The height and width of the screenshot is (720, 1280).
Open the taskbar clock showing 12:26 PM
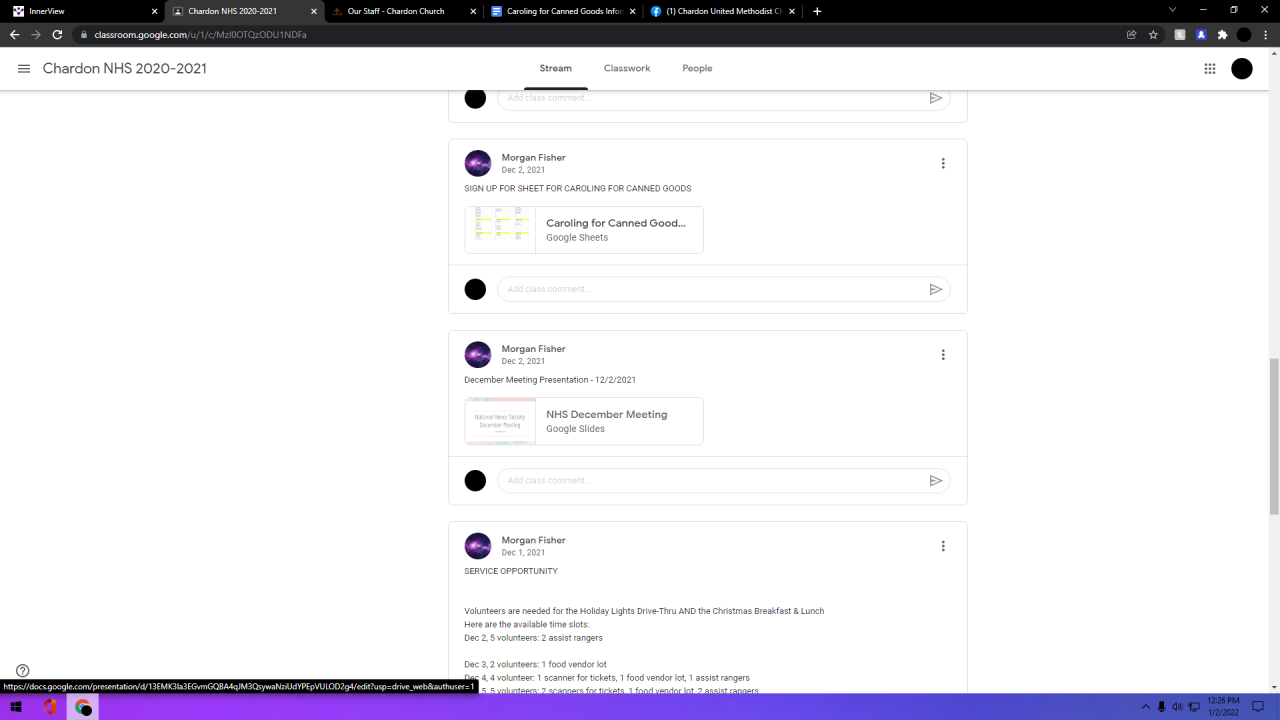coord(1223,707)
